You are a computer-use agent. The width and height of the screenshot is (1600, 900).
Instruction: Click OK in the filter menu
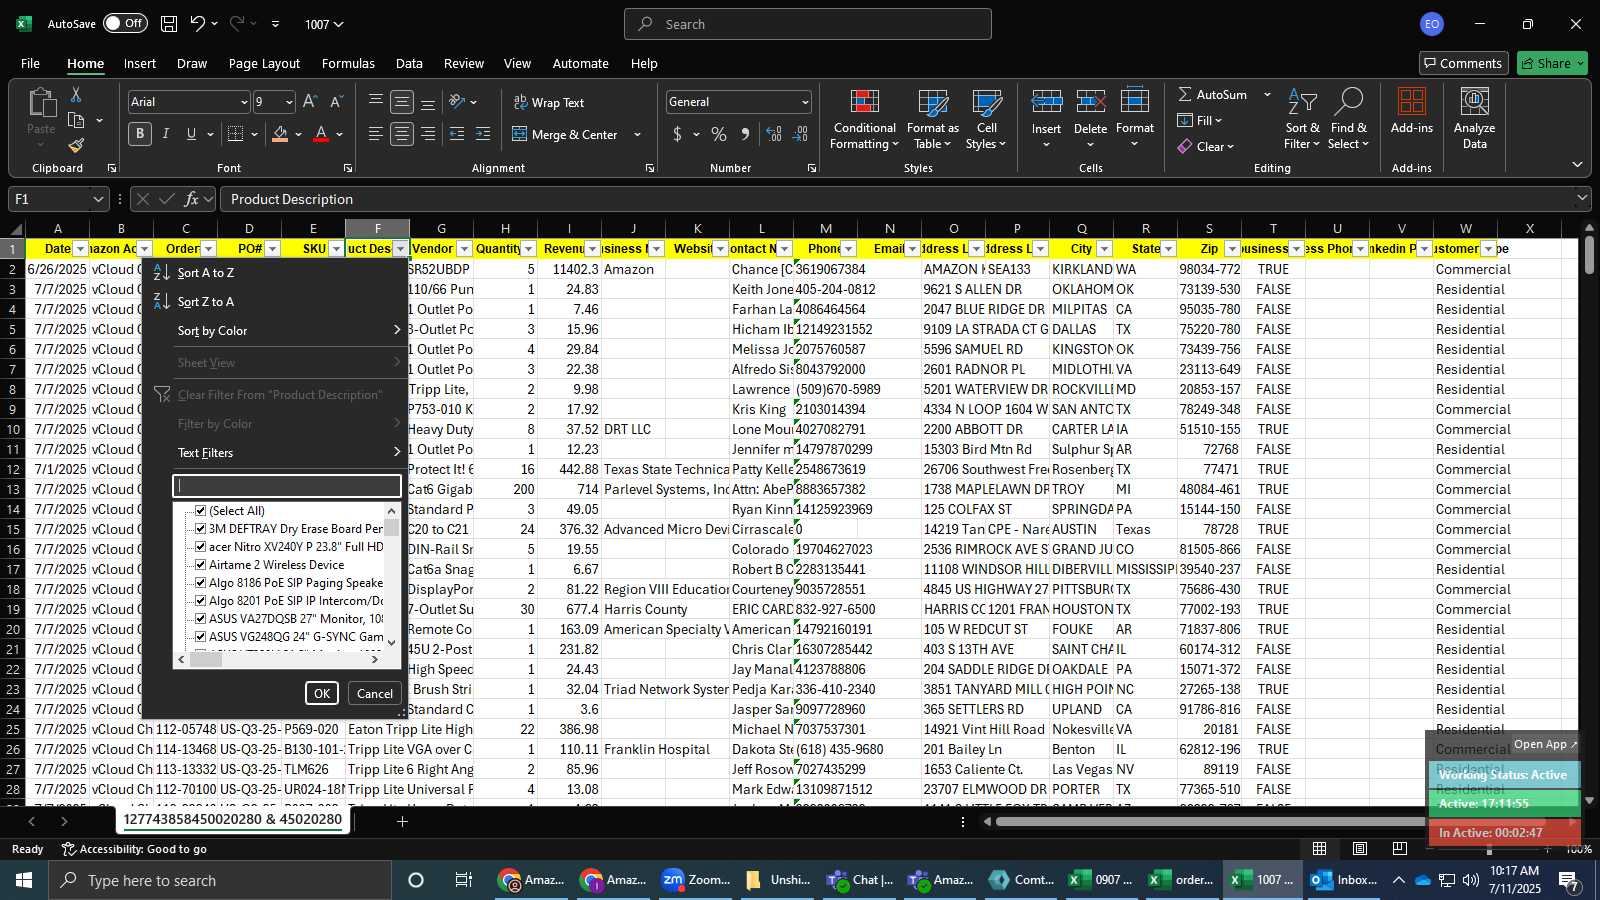tap(322, 693)
